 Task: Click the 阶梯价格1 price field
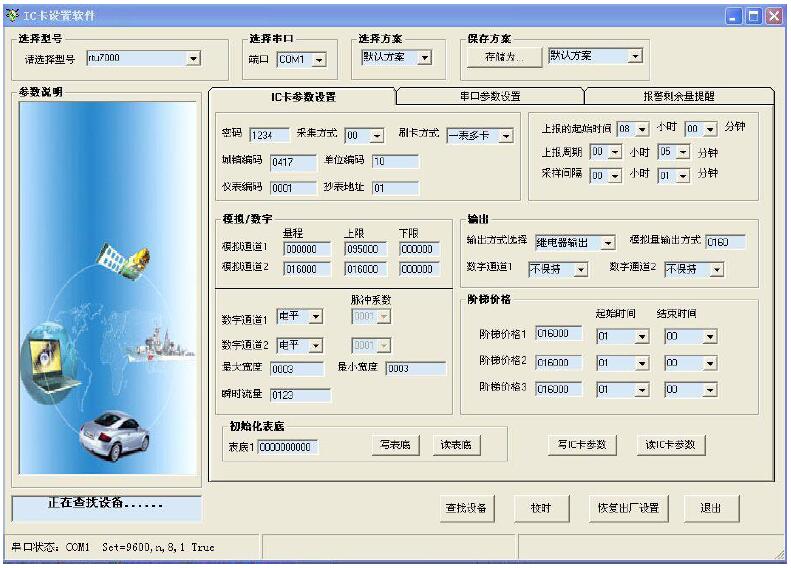point(558,333)
